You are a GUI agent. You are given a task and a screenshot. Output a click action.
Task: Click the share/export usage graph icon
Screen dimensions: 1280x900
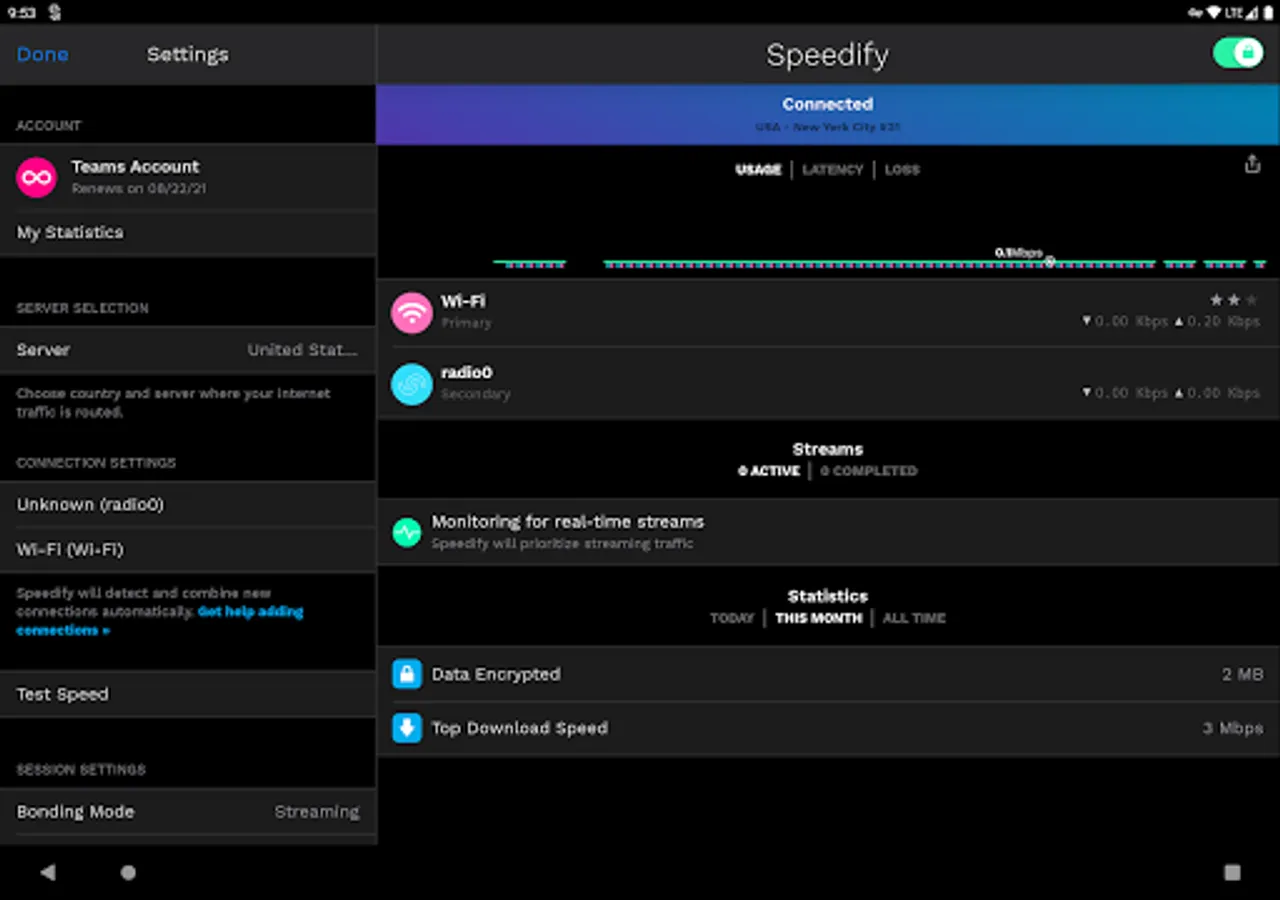point(1251,163)
